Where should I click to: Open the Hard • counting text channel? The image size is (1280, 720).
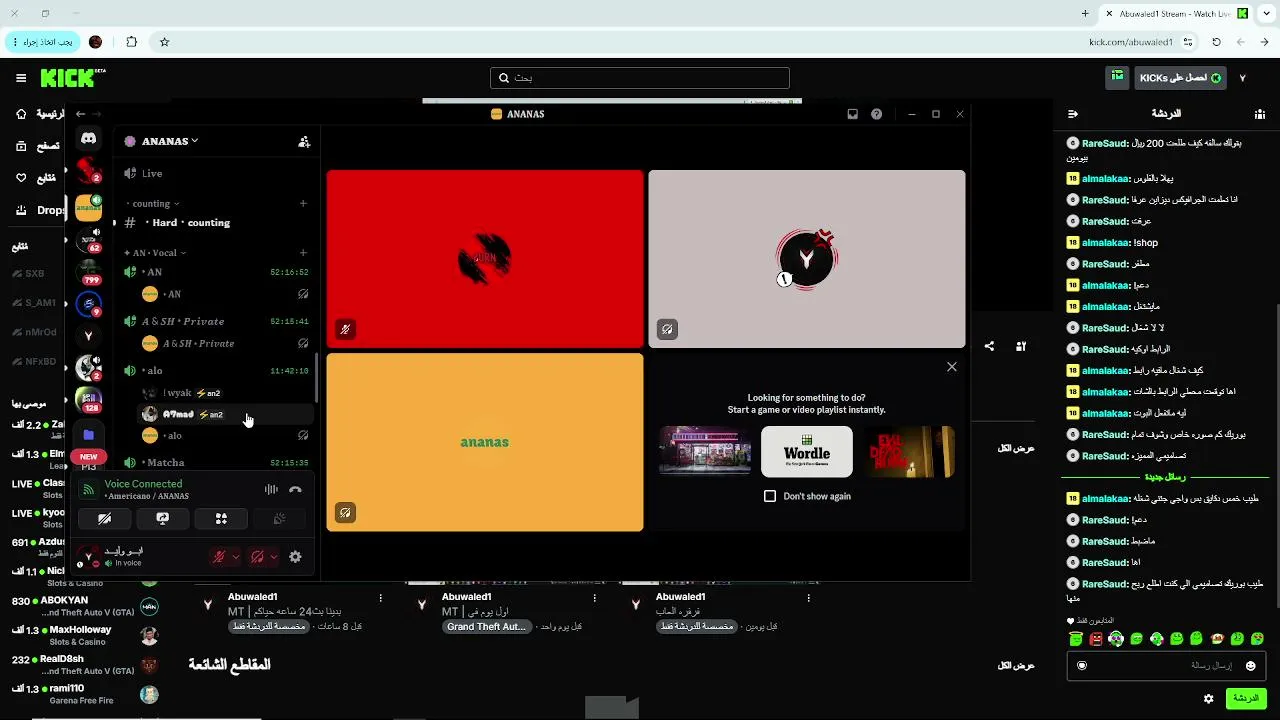(x=217, y=223)
